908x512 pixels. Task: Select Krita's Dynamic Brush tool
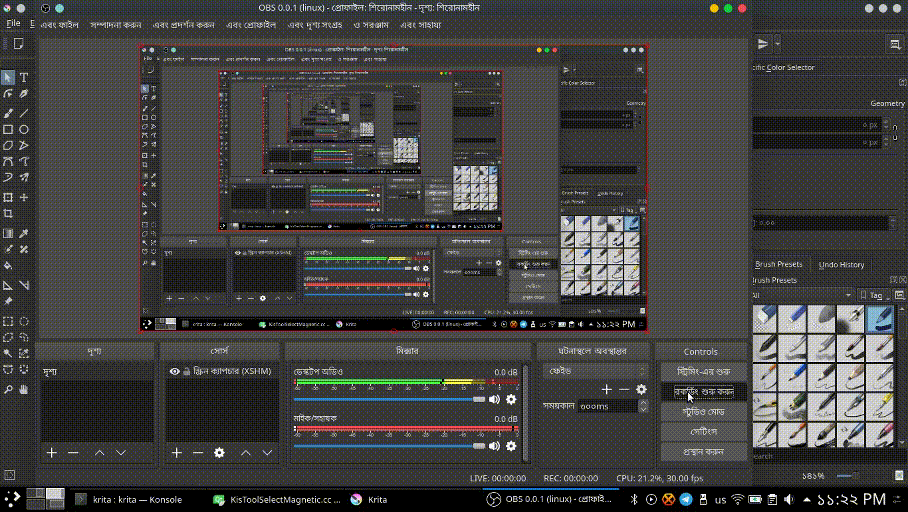click(8, 177)
